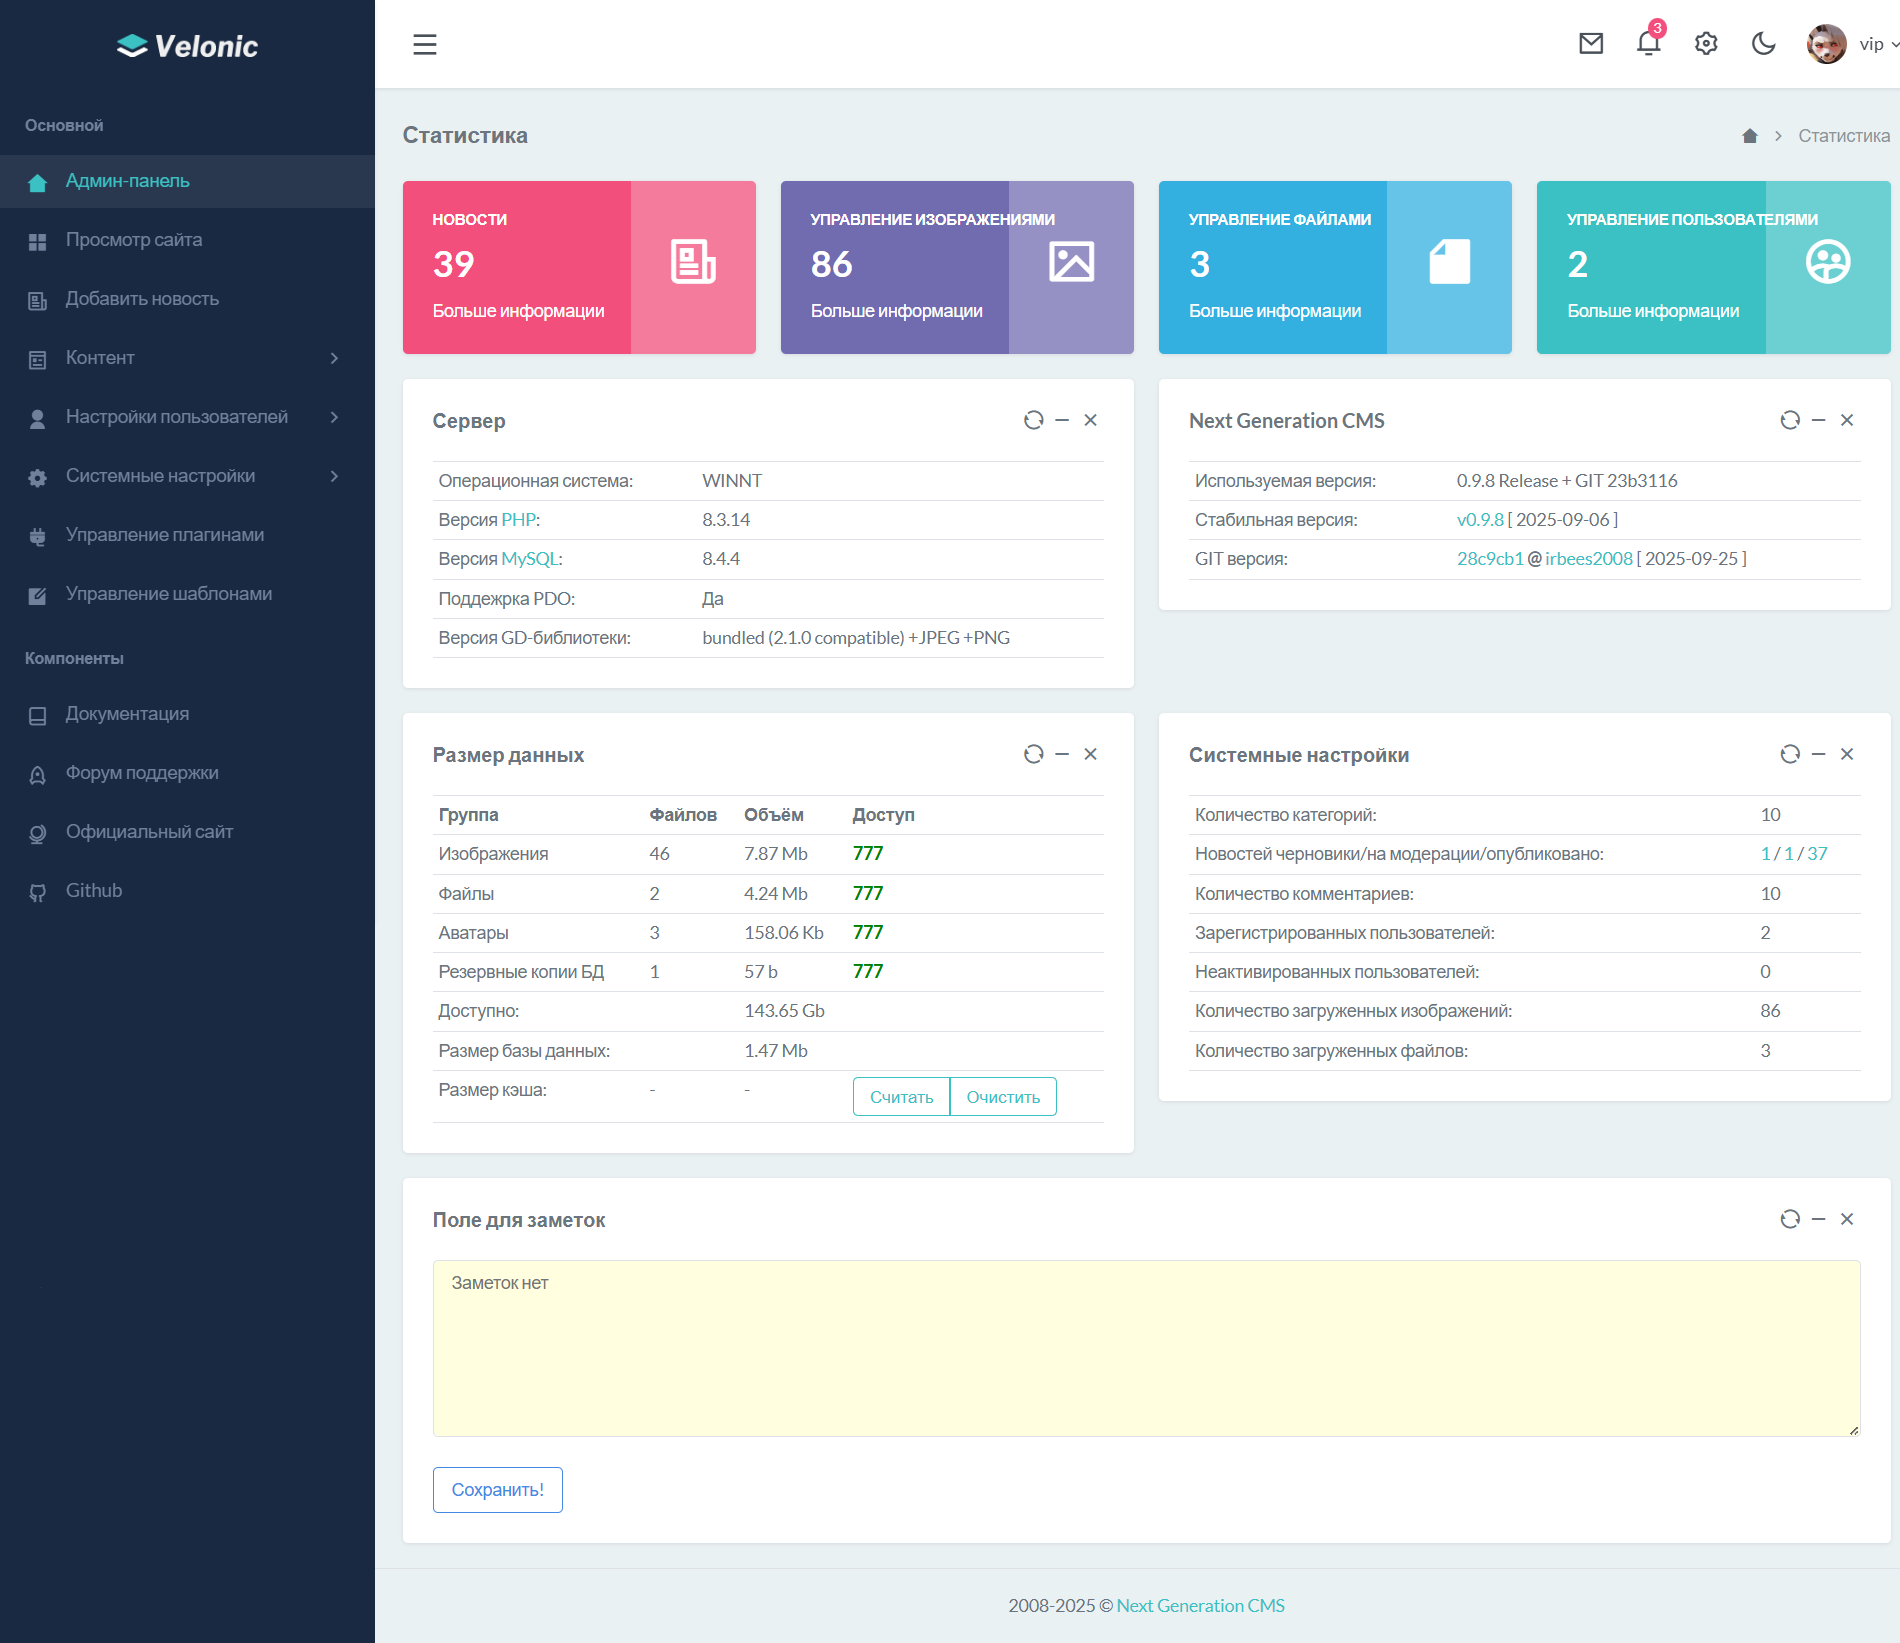Image resolution: width=1900 pixels, height=1643 pixels.
Task: Click the home icon in breadcrumb
Action: [x=1749, y=136]
